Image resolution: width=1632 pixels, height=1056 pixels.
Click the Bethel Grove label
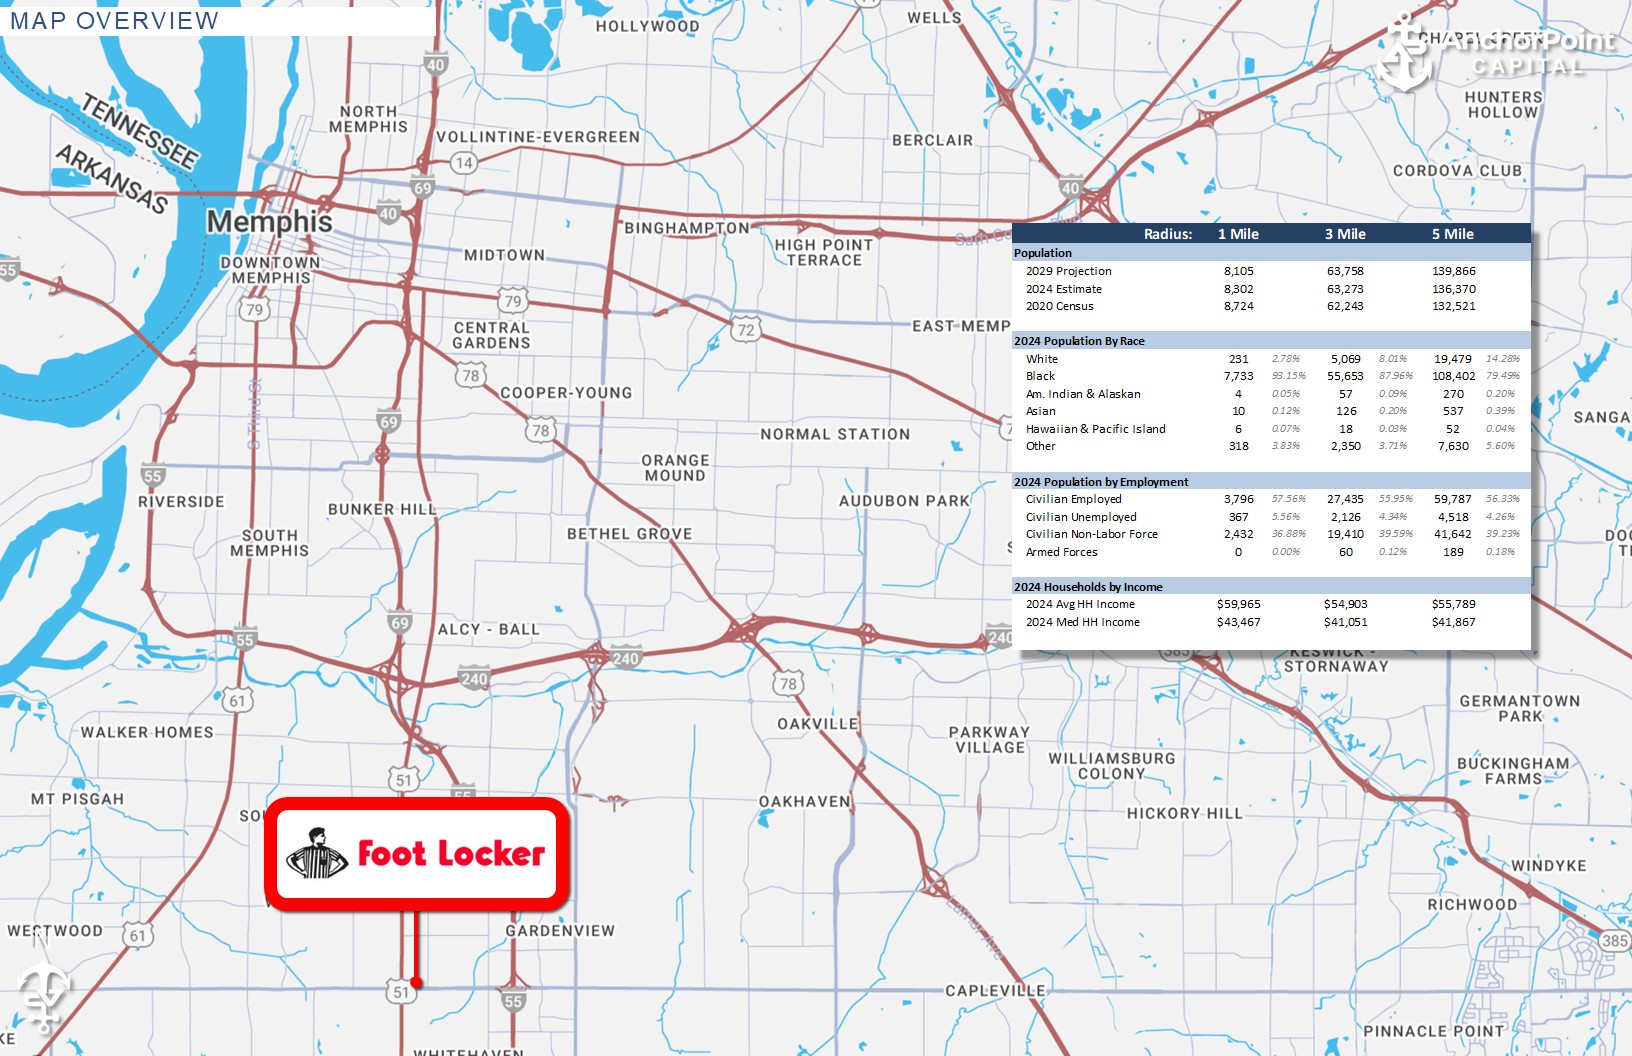click(x=630, y=534)
